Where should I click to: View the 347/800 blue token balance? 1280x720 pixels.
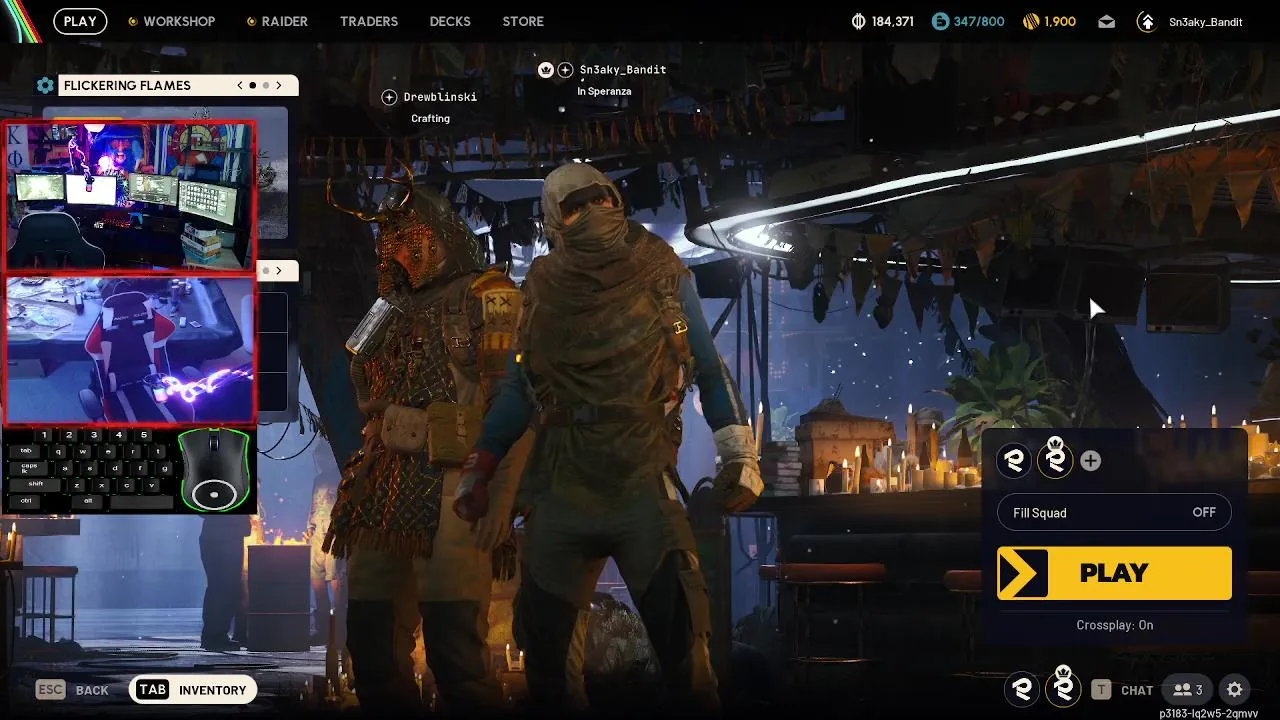pyautogui.click(x=968, y=21)
